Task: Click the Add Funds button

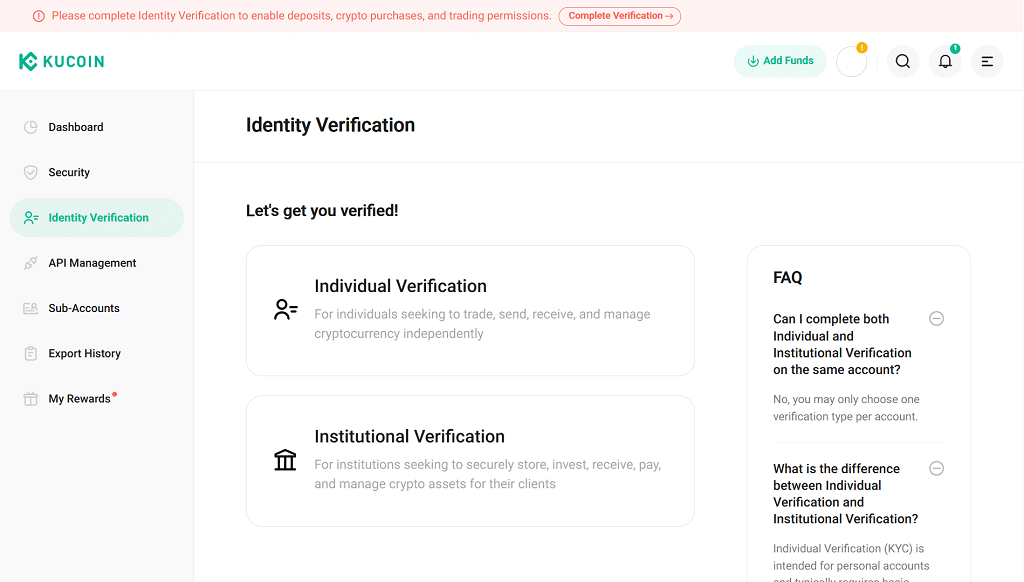Action: click(x=780, y=61)
